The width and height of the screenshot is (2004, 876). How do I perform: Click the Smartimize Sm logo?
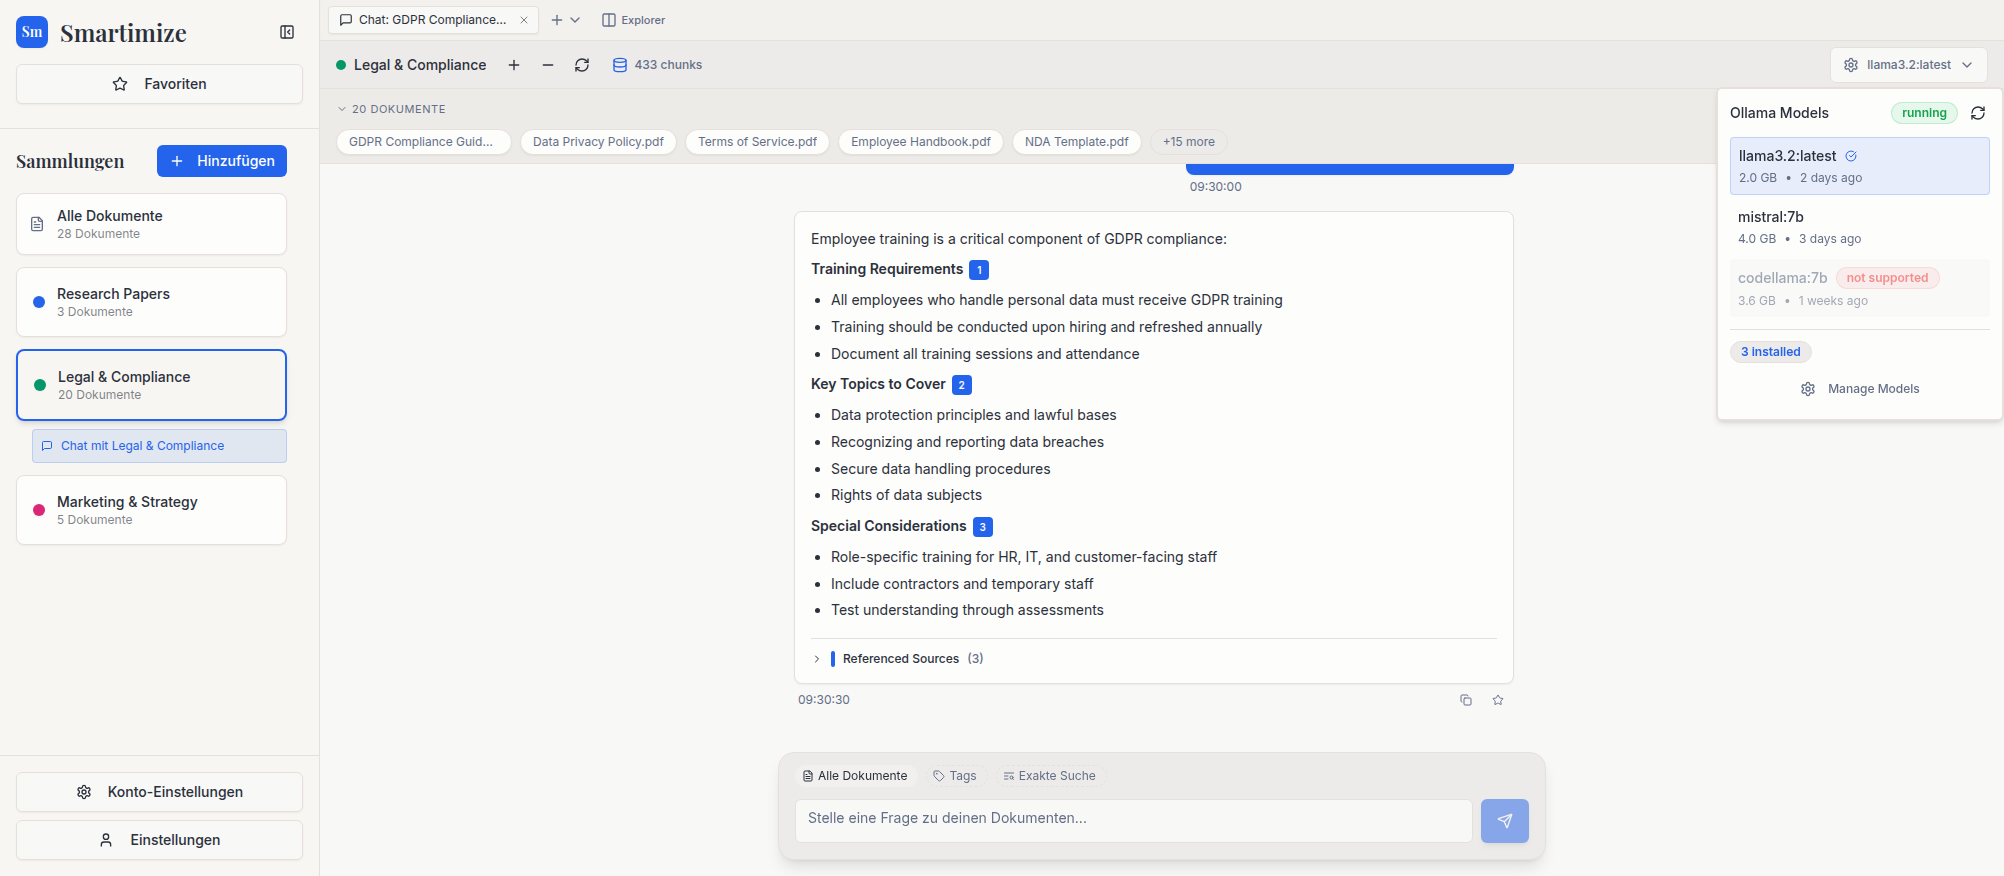[x=32, y=32]
